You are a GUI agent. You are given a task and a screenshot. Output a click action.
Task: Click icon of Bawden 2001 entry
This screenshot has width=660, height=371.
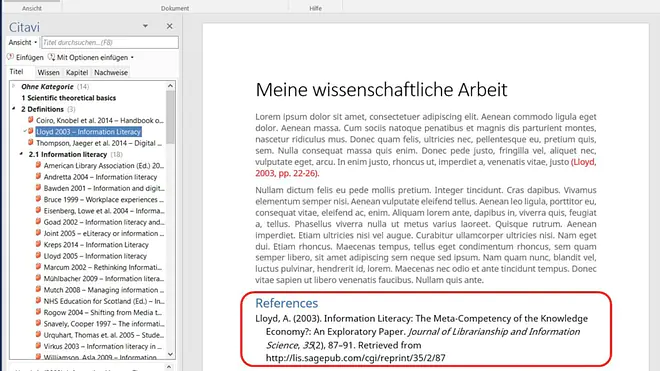38,188
